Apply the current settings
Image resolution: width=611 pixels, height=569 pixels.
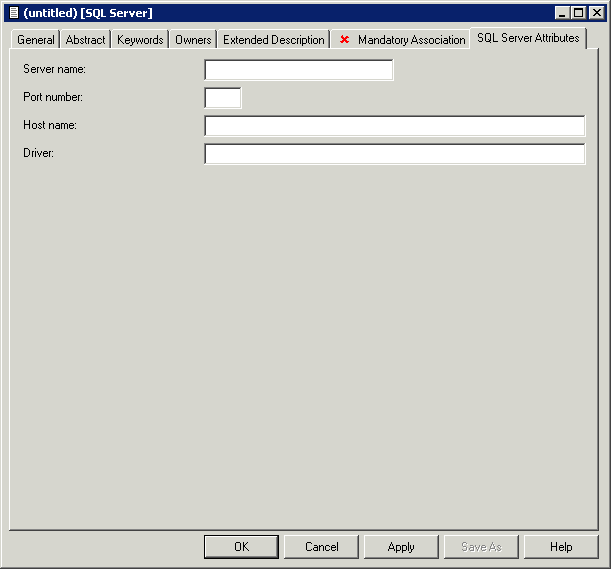(x=401, y=547)
